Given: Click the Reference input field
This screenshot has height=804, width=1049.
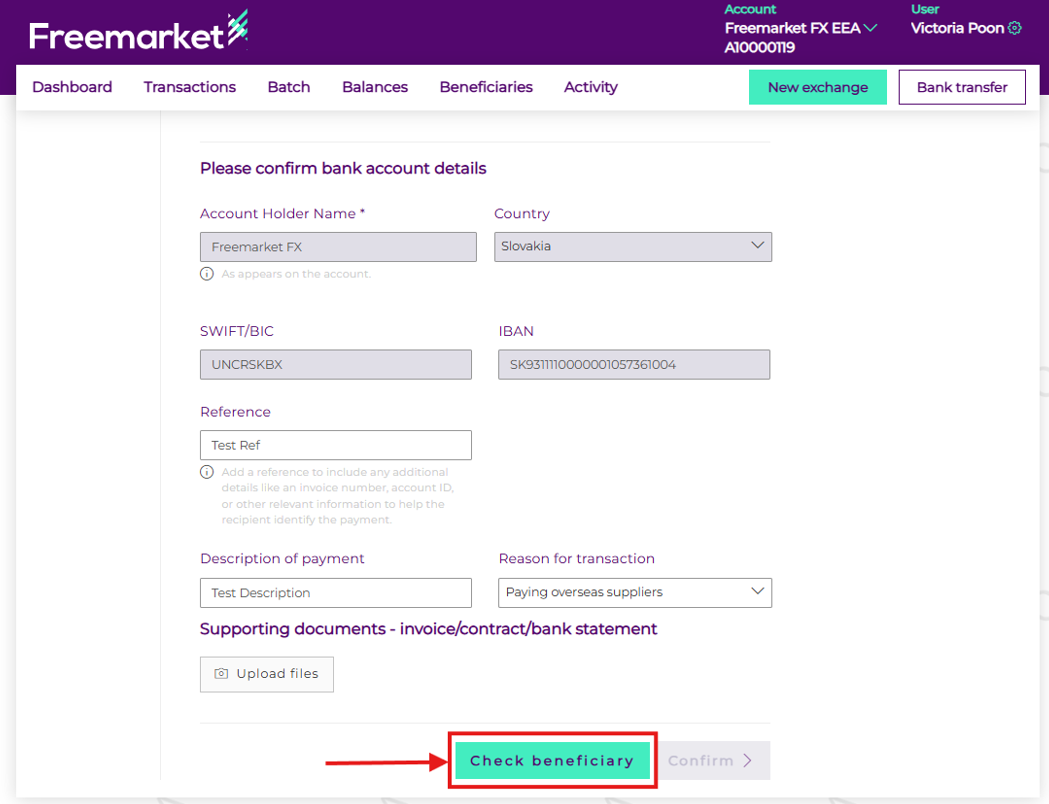Looking at the screenshot, I should [x=335, y=445].
